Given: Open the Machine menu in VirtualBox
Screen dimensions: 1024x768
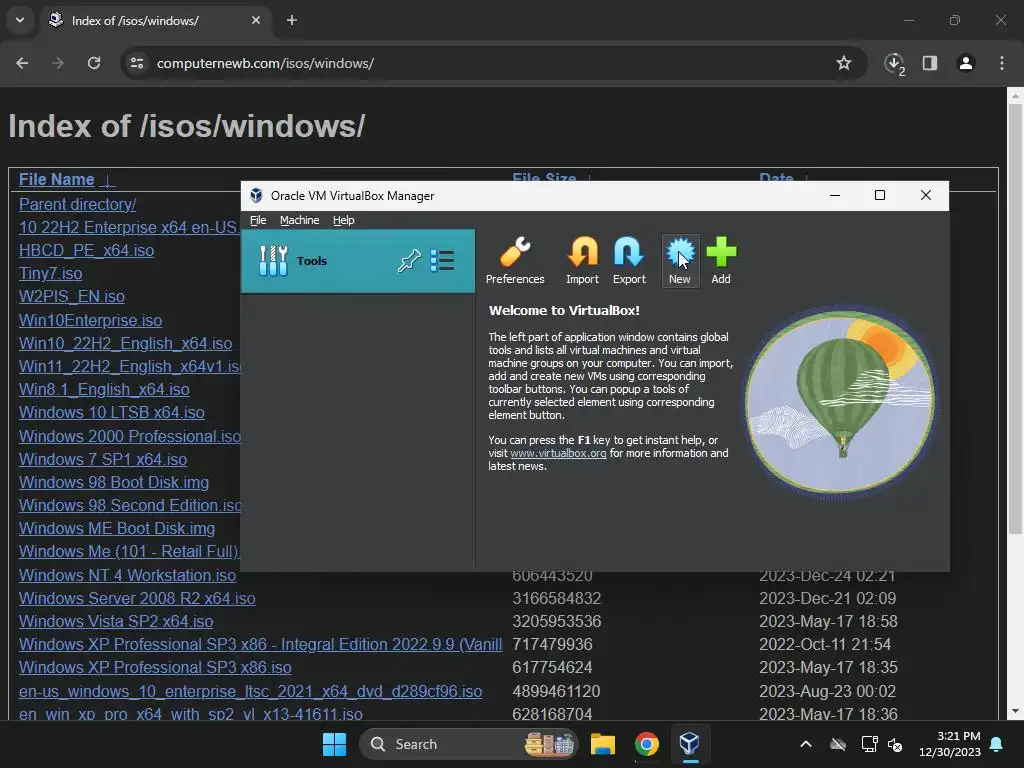Looking at the screenshot, I should 300,220.
